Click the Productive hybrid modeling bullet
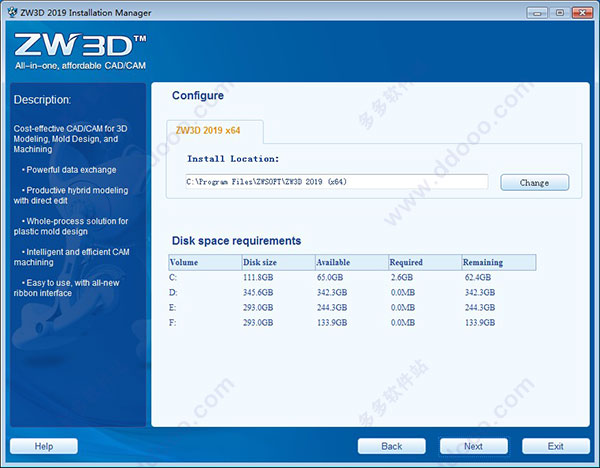Screen dimensions: 600x468 pos(71,196)
